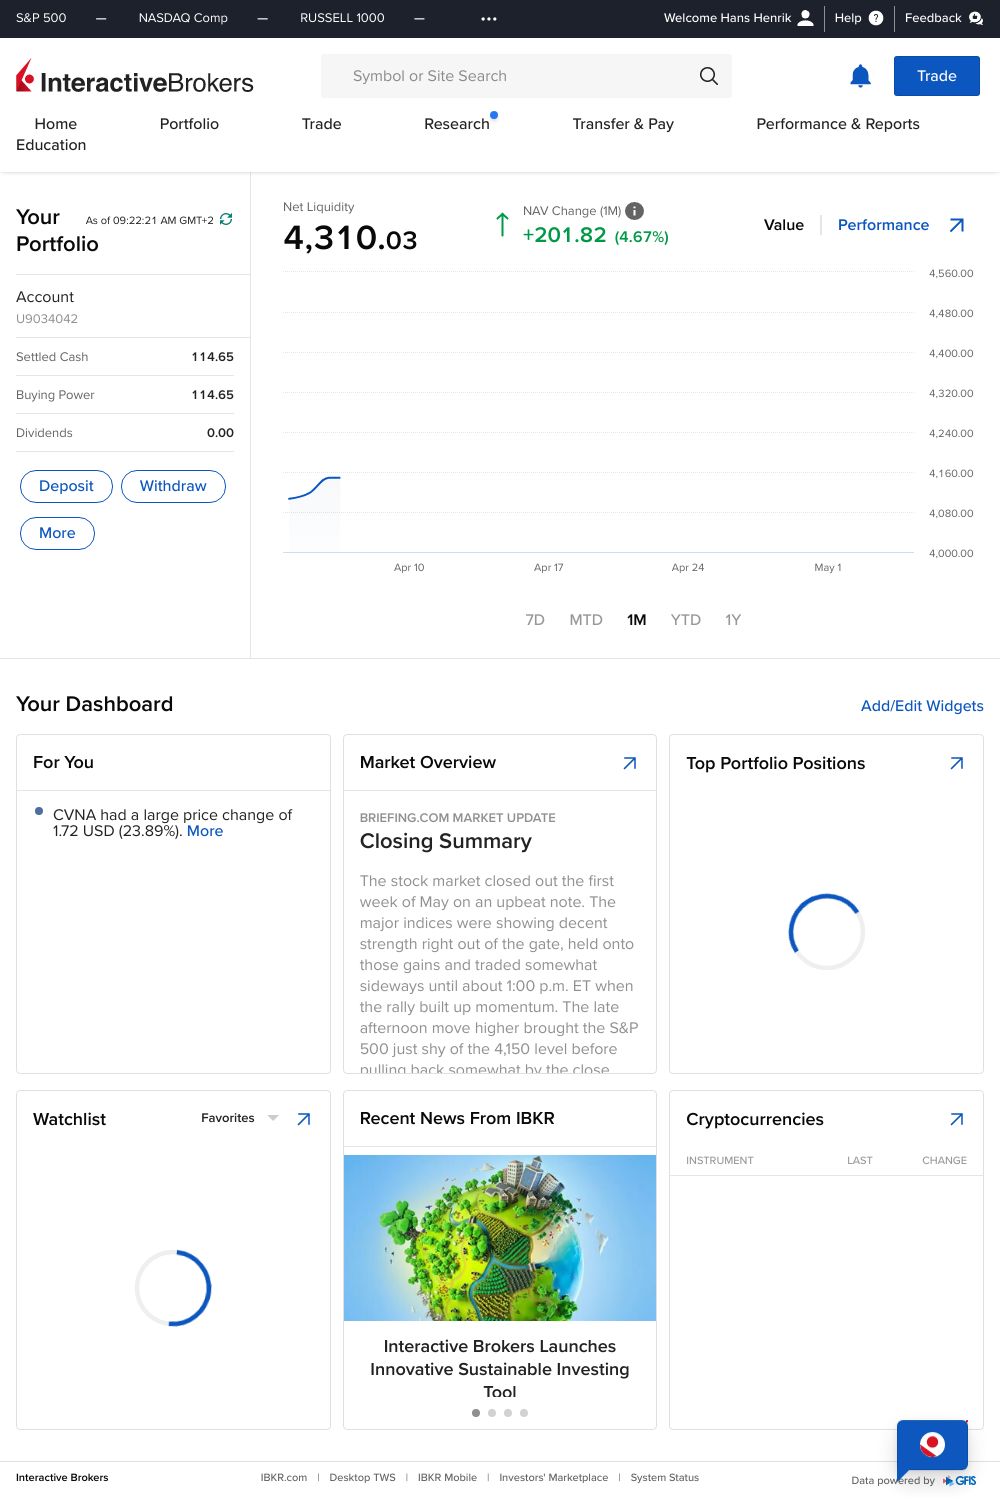Open the Add/Edit Widgets link
This screenshot has width=1000, height=1500.
point(922,706)
